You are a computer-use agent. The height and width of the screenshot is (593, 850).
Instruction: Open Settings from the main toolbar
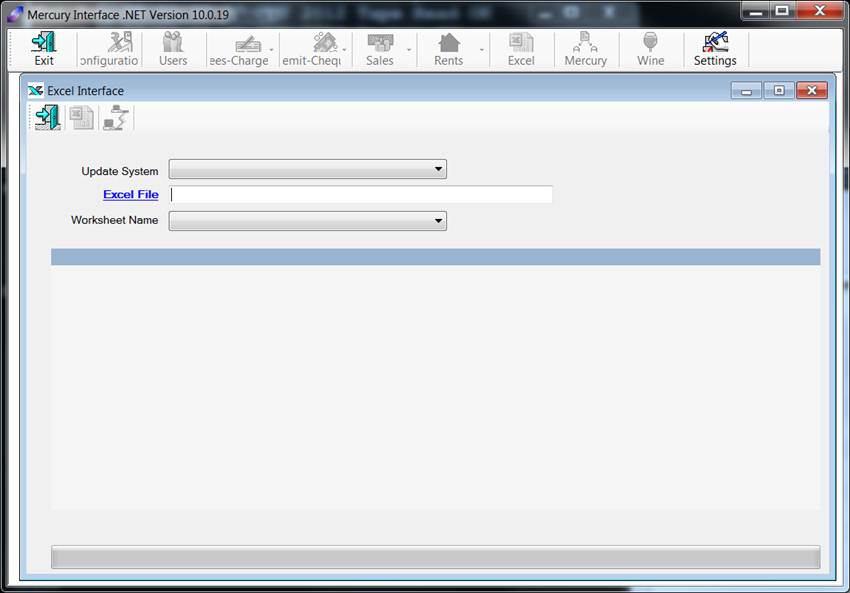click(715, 49)
